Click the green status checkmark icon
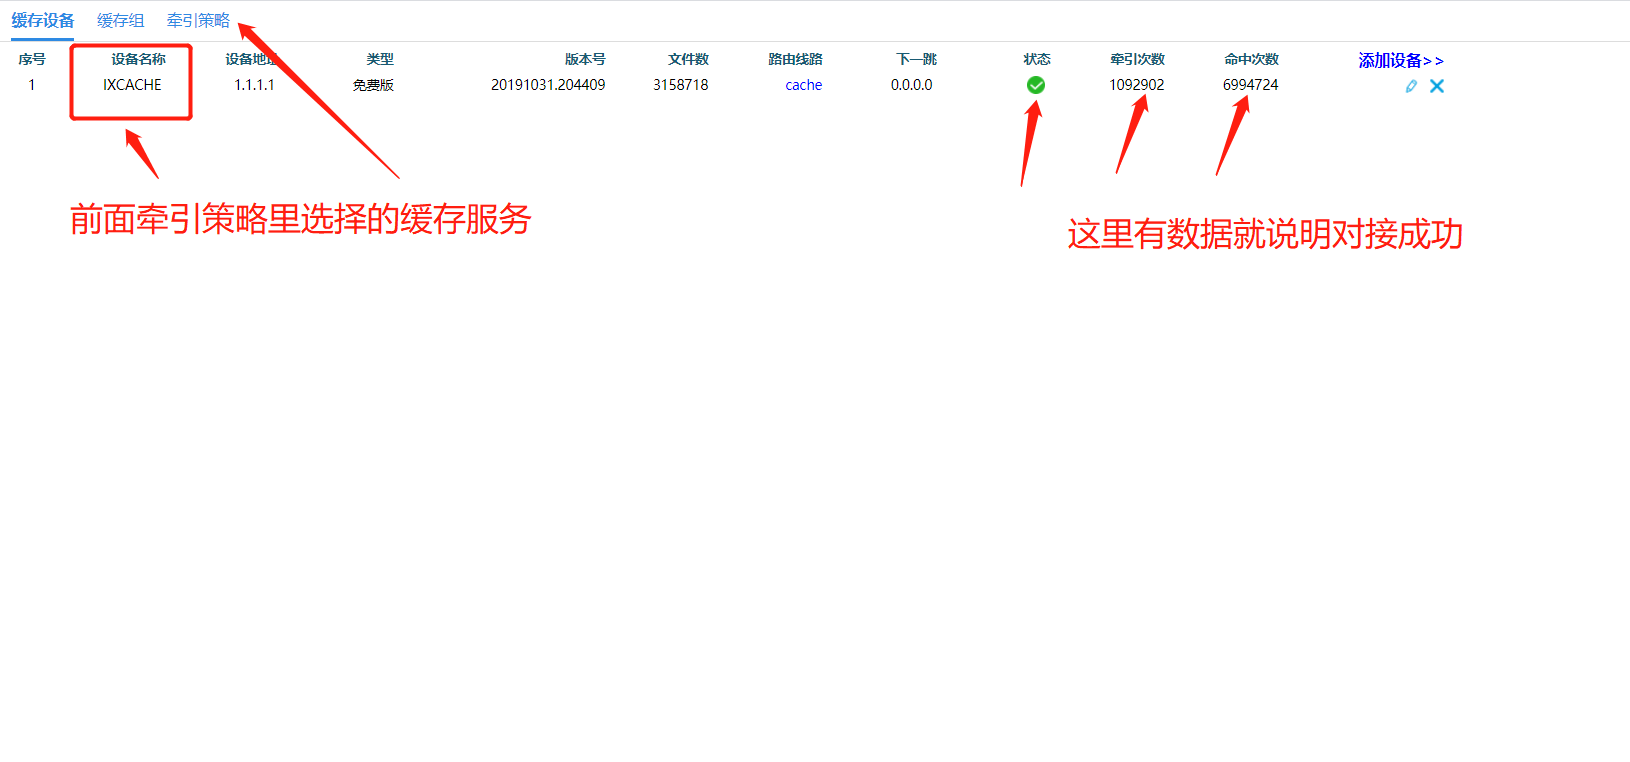The height and width of the screenshot is (762, 1630). click(1036, 85)
